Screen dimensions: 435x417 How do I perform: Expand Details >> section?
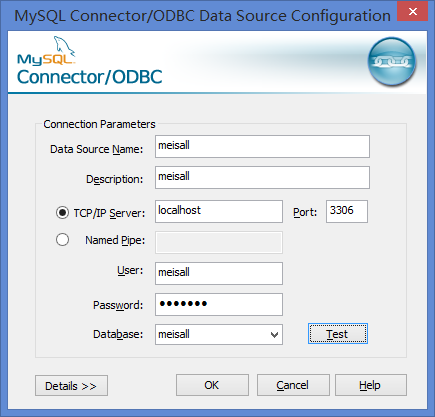click(x=71, y=386)
